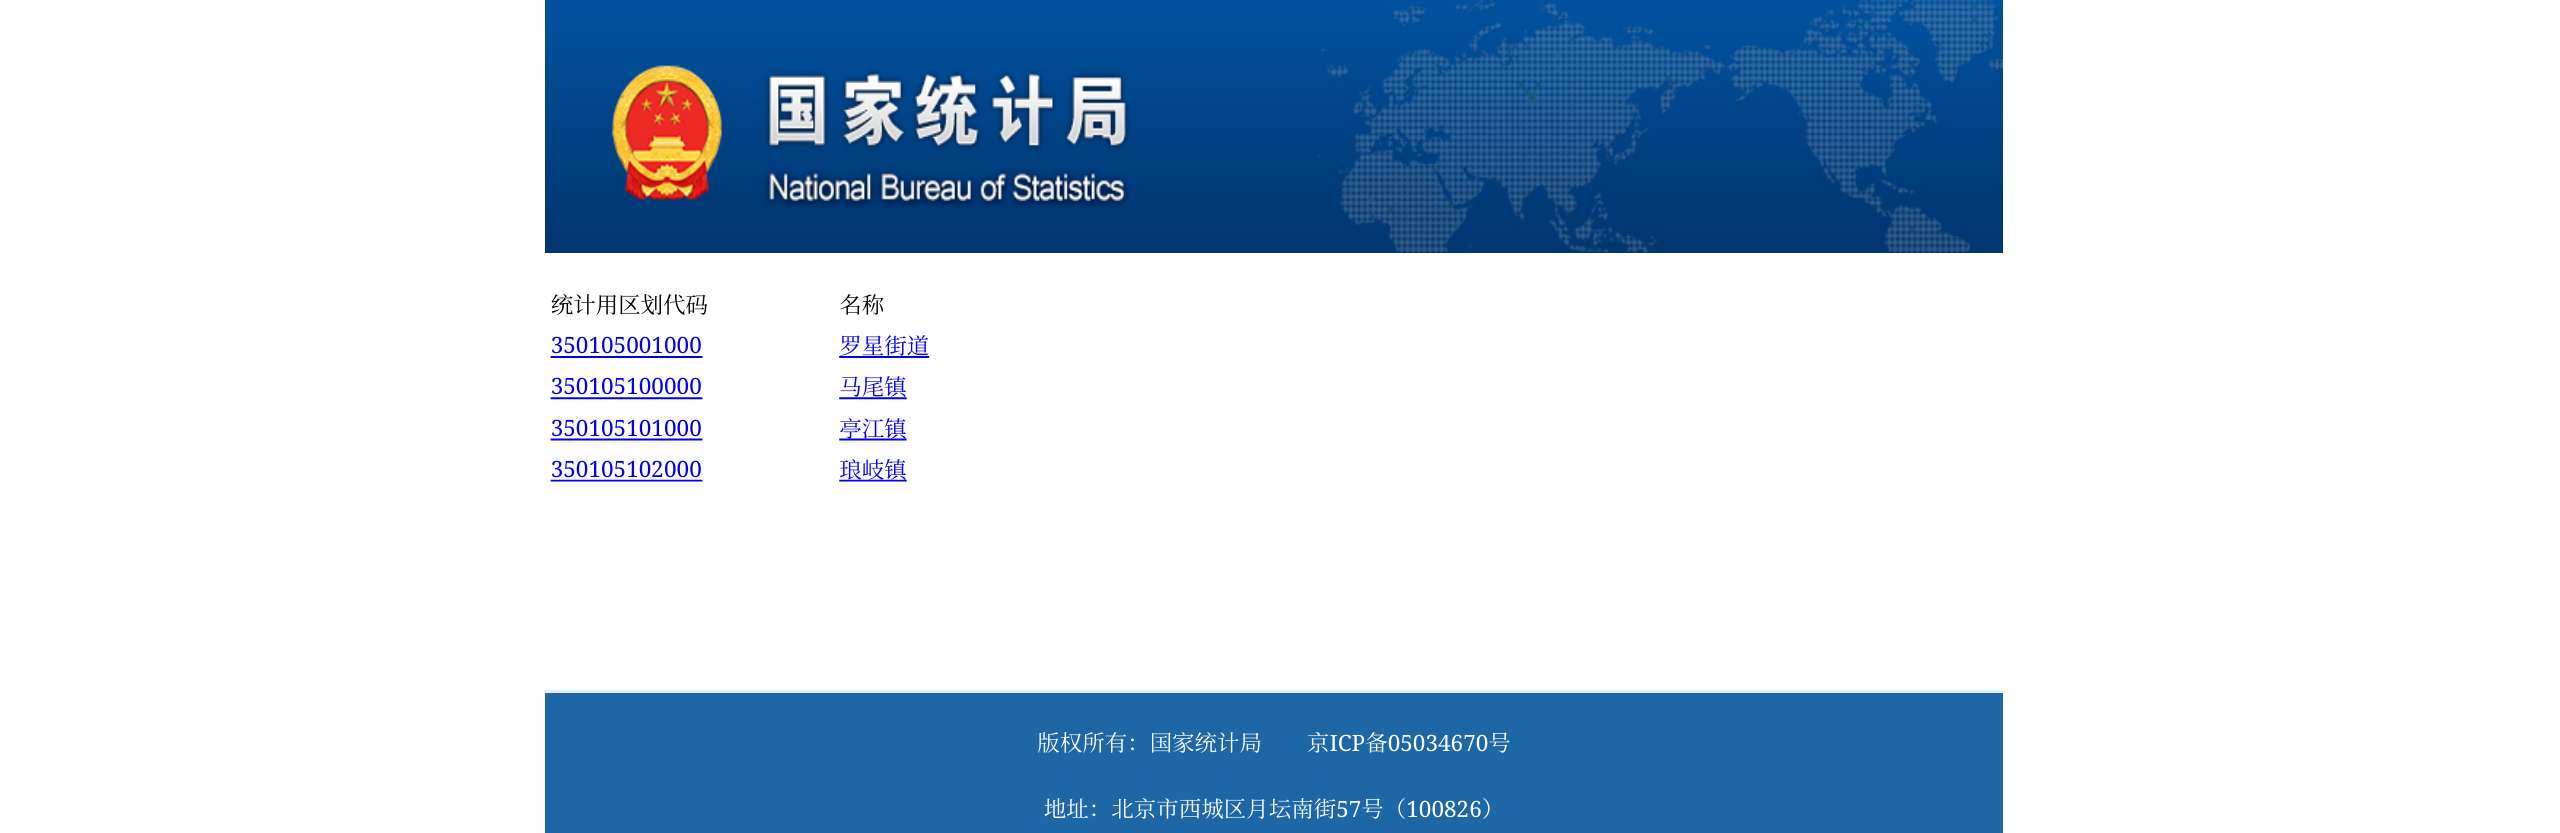Open code link 350105101000
2560x833 pixels.
coord(626,429)
